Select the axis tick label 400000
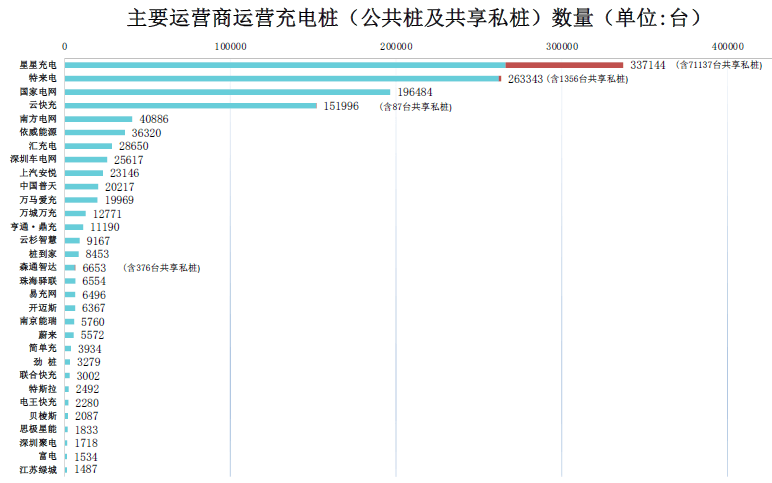This screenshot has height=483, width=772. tap(728, 47)
